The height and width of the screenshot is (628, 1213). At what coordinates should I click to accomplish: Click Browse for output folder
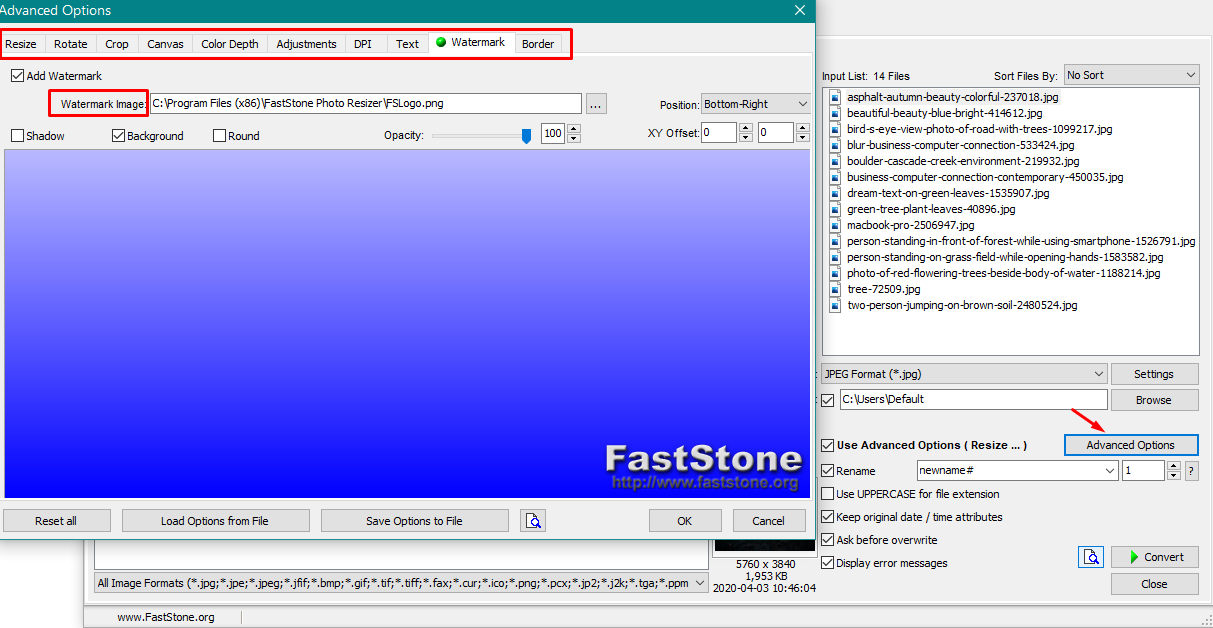[x=1154, y=400]
